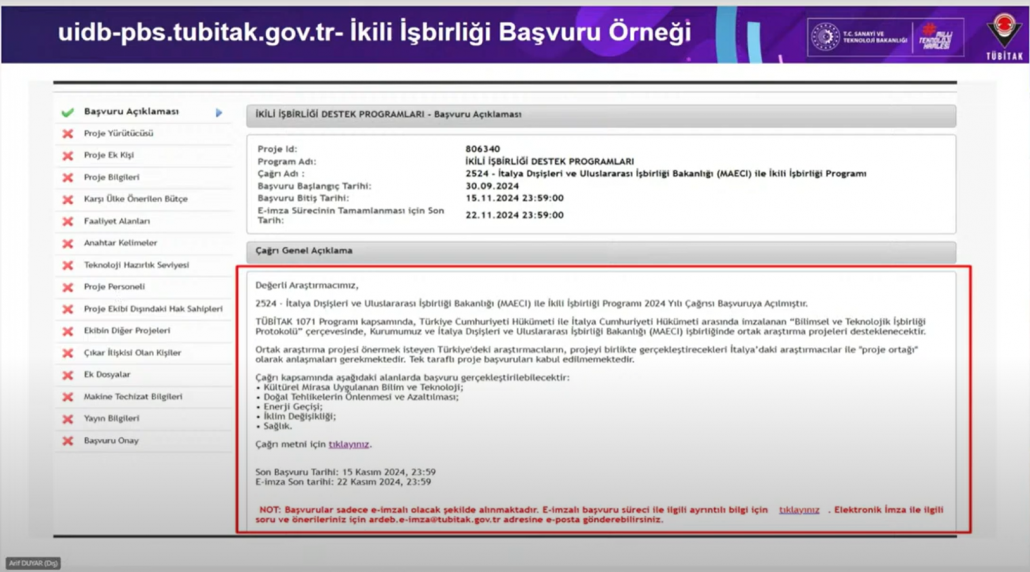The width and height of the screenshot is (1030, 572).
Task: Click the green checkmark beside Başvuru Açıklaması
Action: pyautogui.click(x=67, y=112)
